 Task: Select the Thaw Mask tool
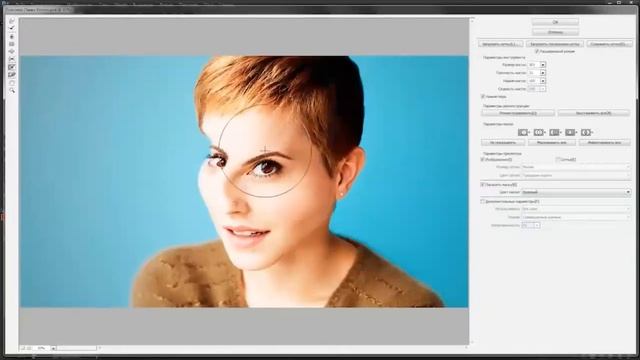point(12,75)
